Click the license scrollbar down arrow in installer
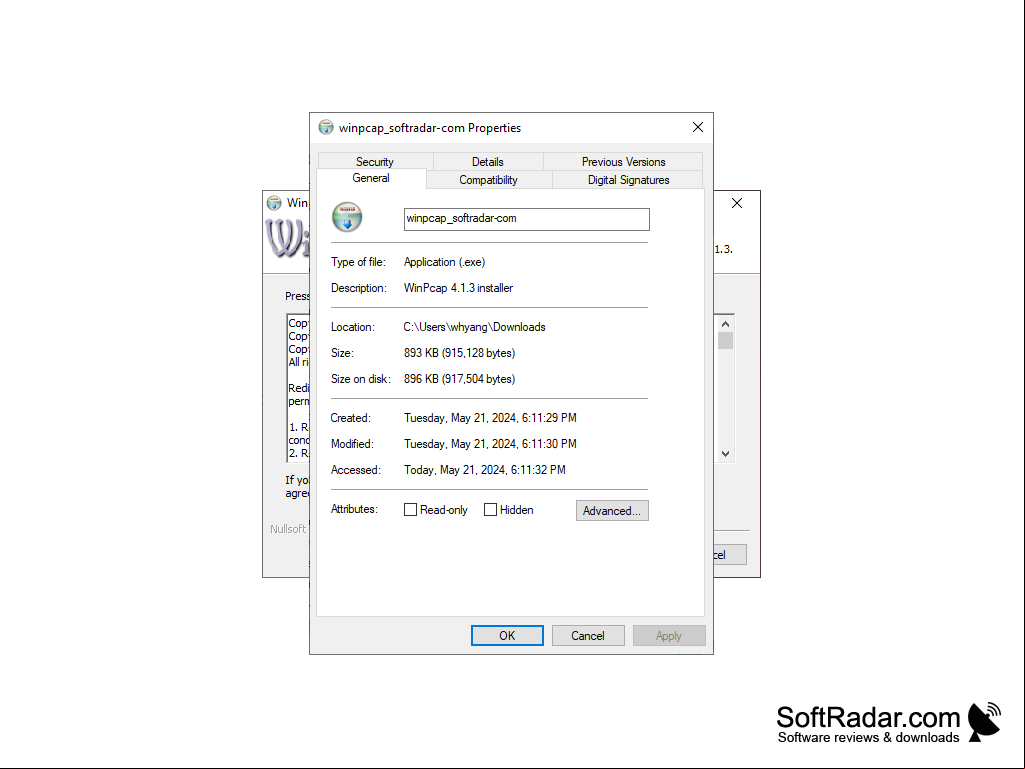 [726, 454]
